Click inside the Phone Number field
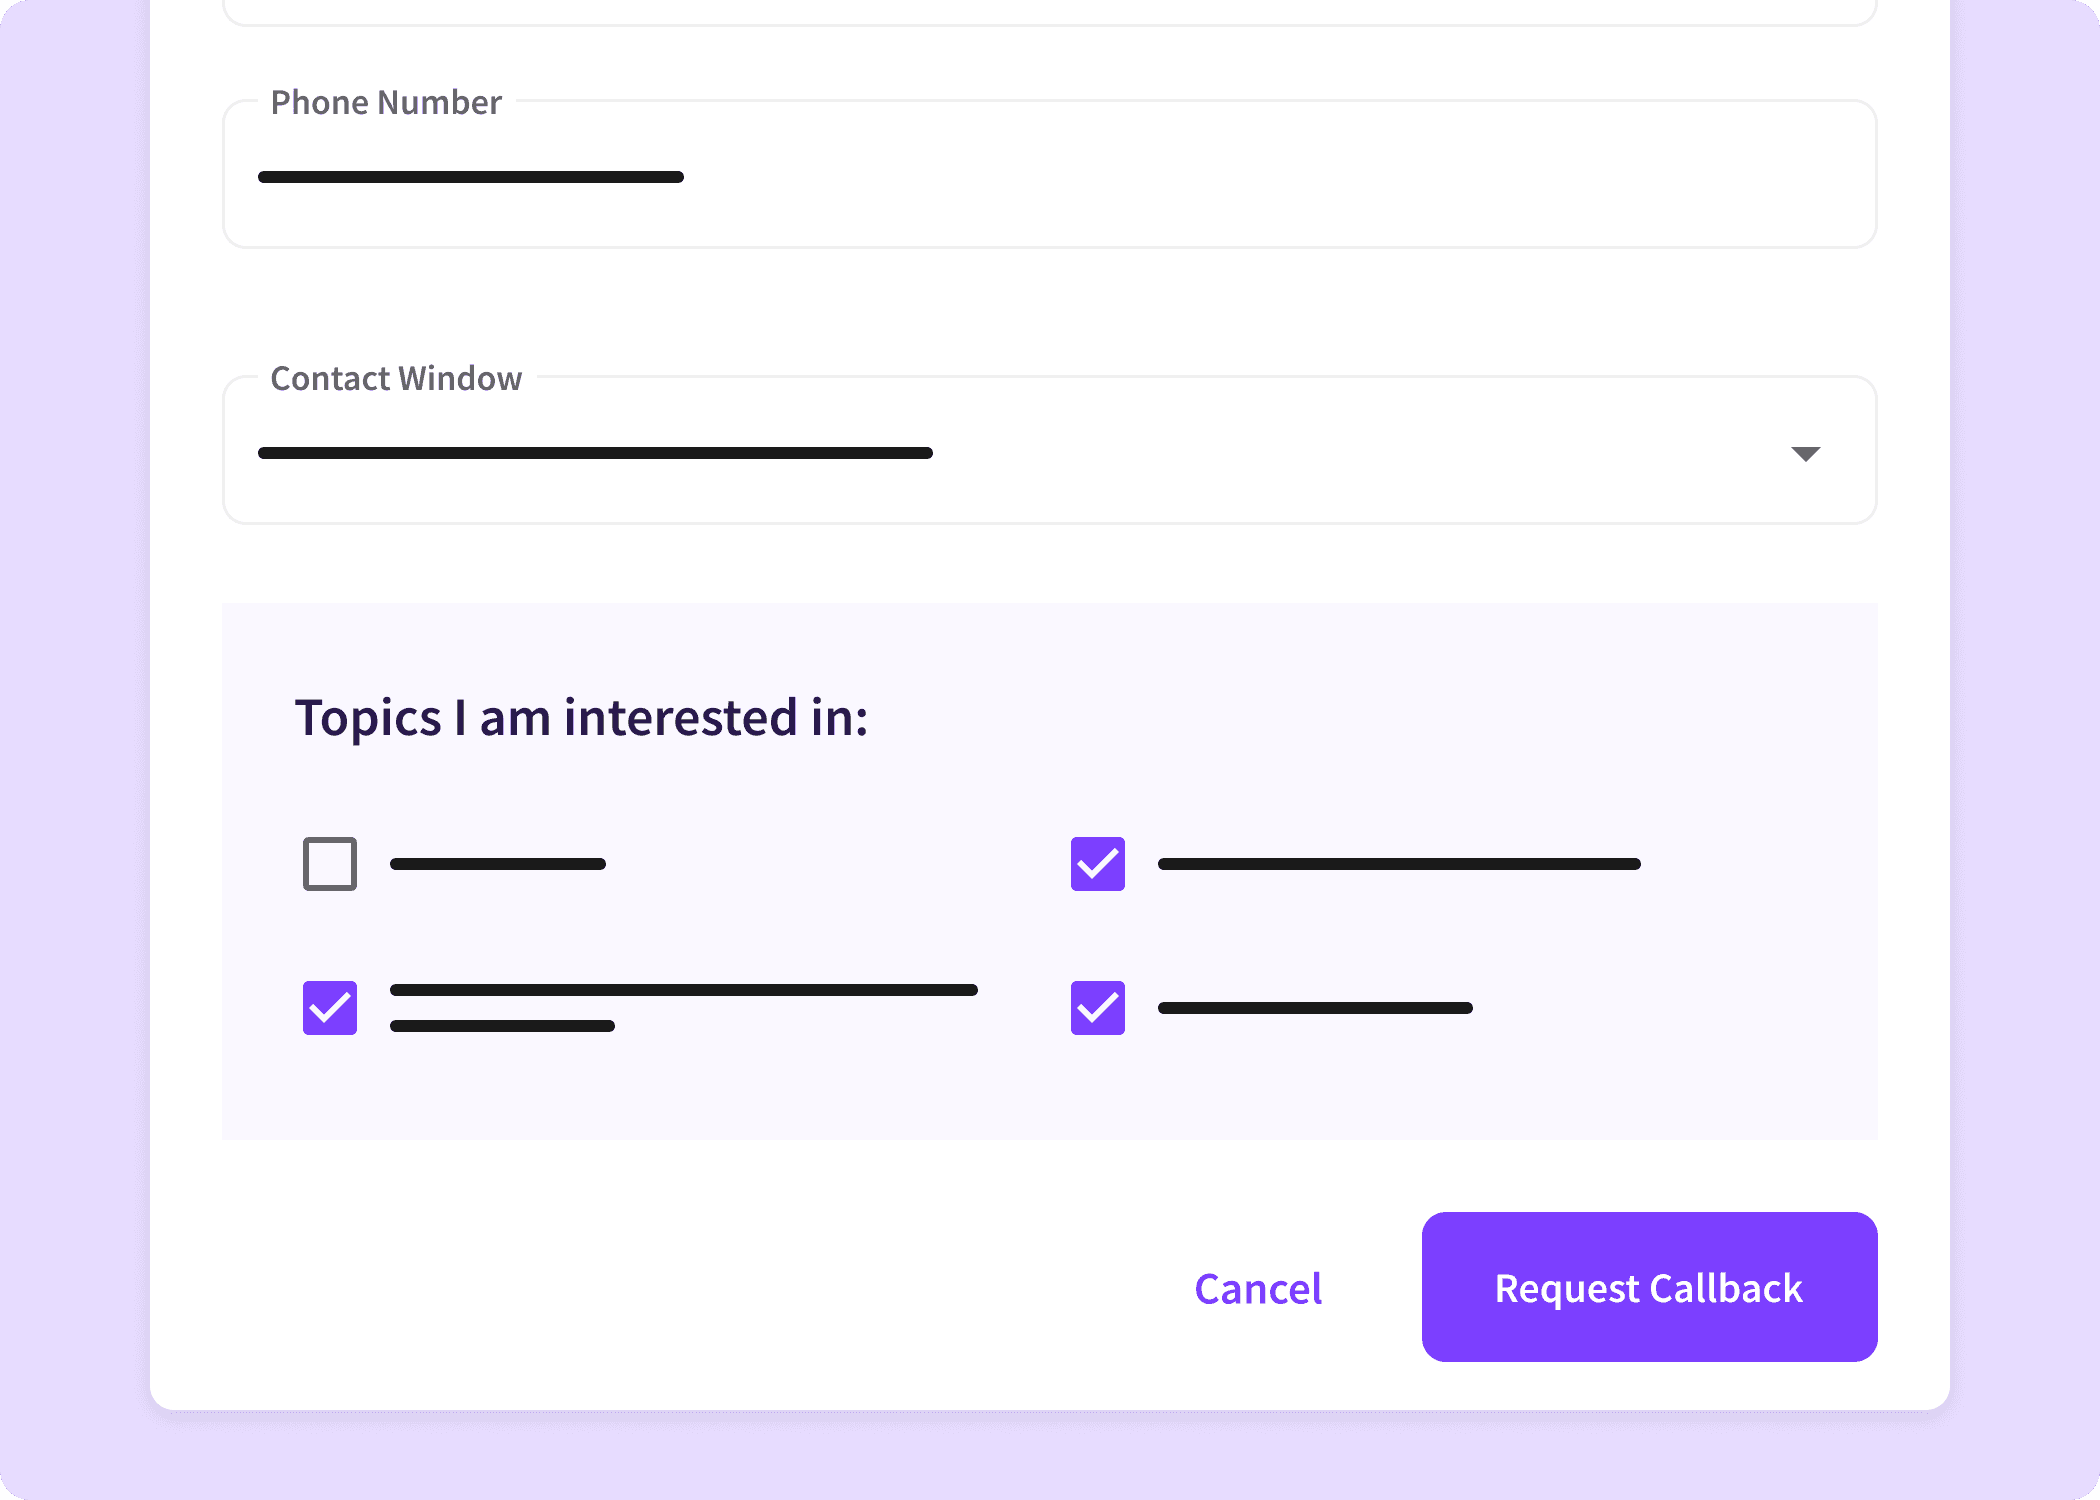Viewport: 2100px width, 1500px height. pos(1000,176)
